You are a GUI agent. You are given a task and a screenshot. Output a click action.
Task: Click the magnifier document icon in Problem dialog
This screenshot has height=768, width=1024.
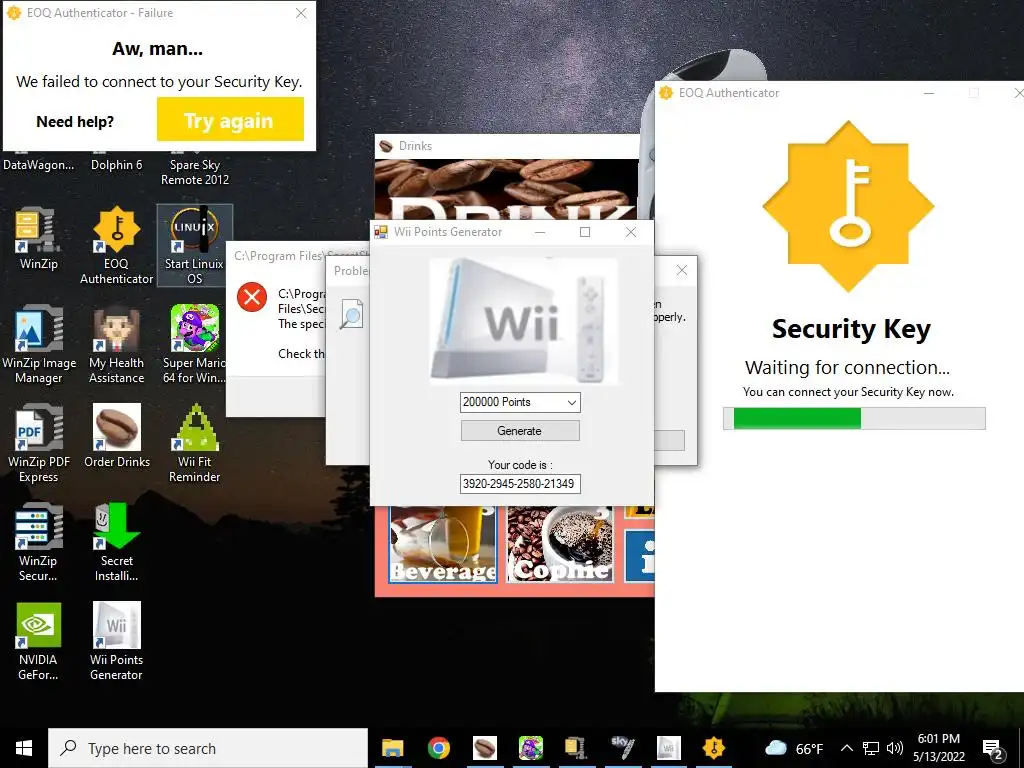click(x=351, y=313)
